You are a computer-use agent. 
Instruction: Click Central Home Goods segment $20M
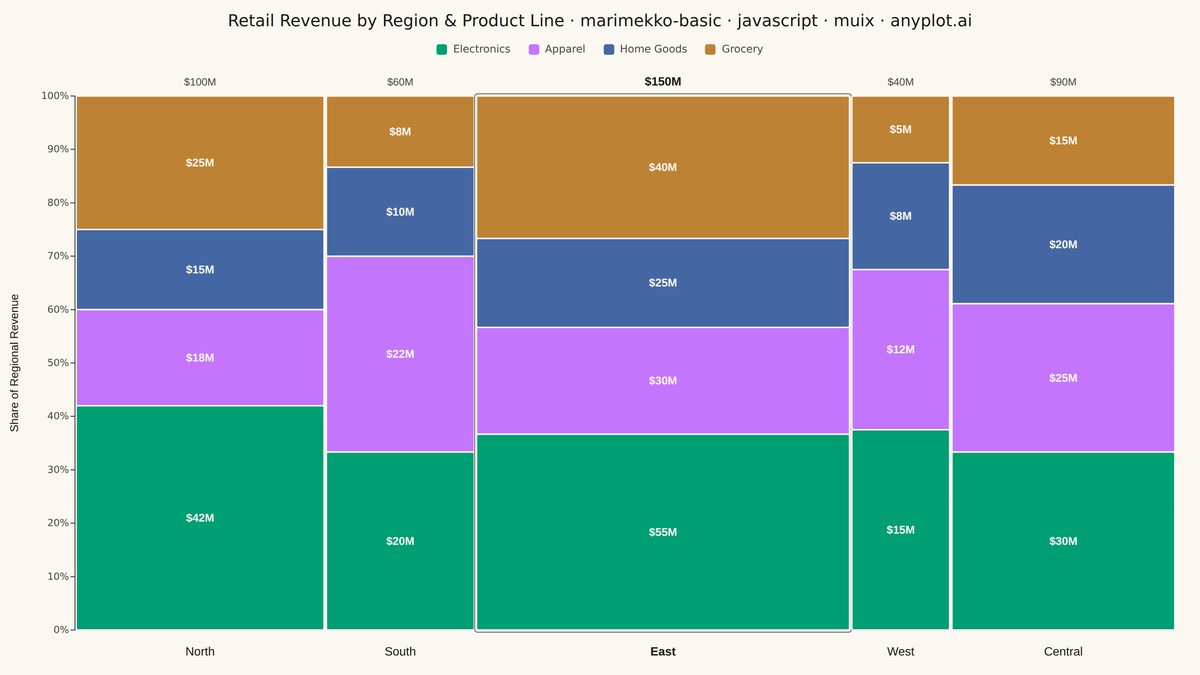pyautogui.click(x=1063, y=245)
